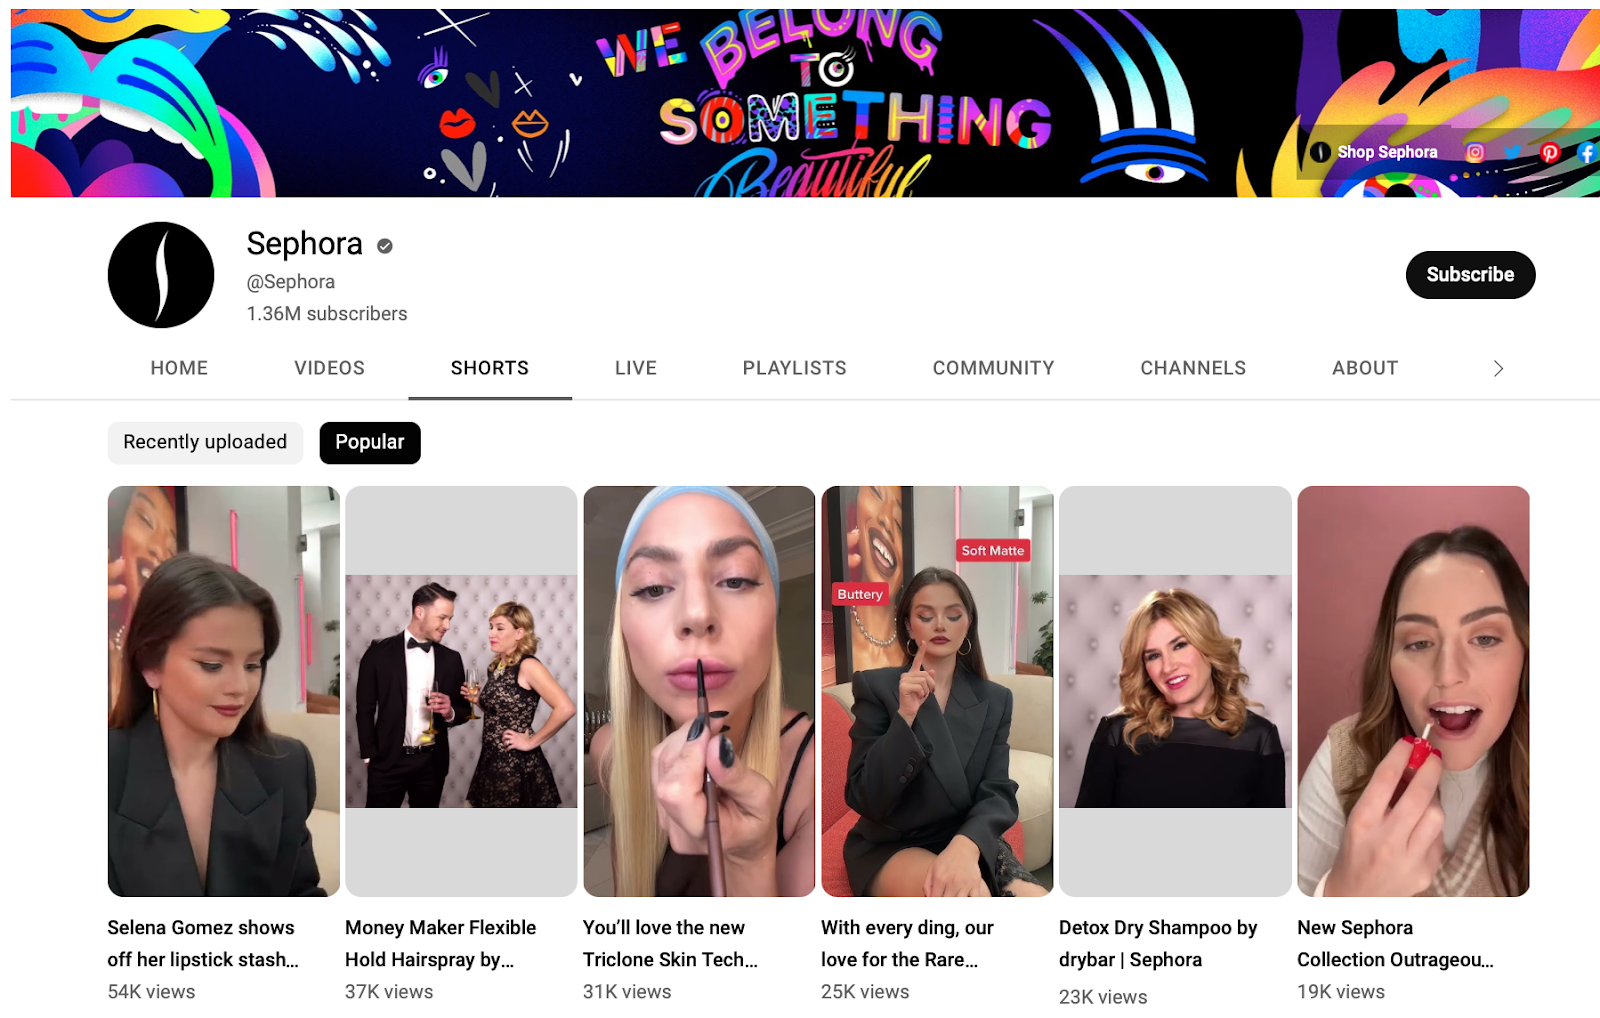Click the '25K views' label
Image resolution: width=1600 pixels, height=1018 pixels.
[x=865, y=992]
